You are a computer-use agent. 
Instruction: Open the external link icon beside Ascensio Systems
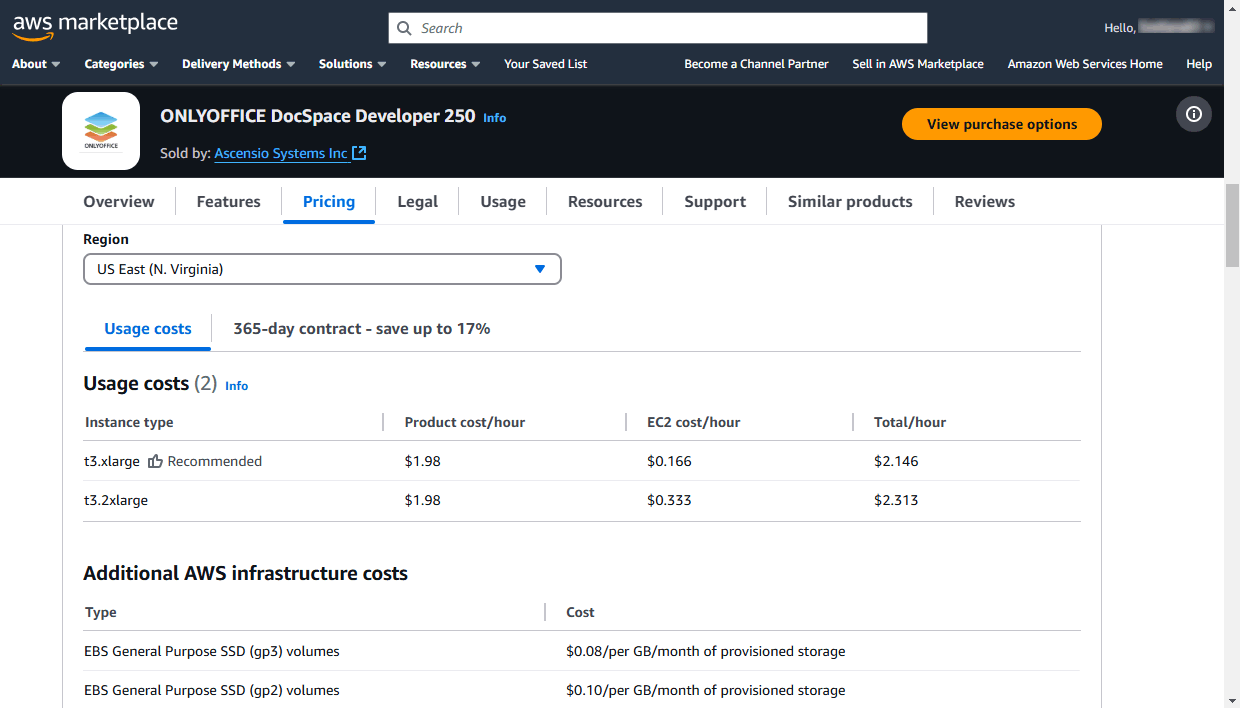coord(359,153)
